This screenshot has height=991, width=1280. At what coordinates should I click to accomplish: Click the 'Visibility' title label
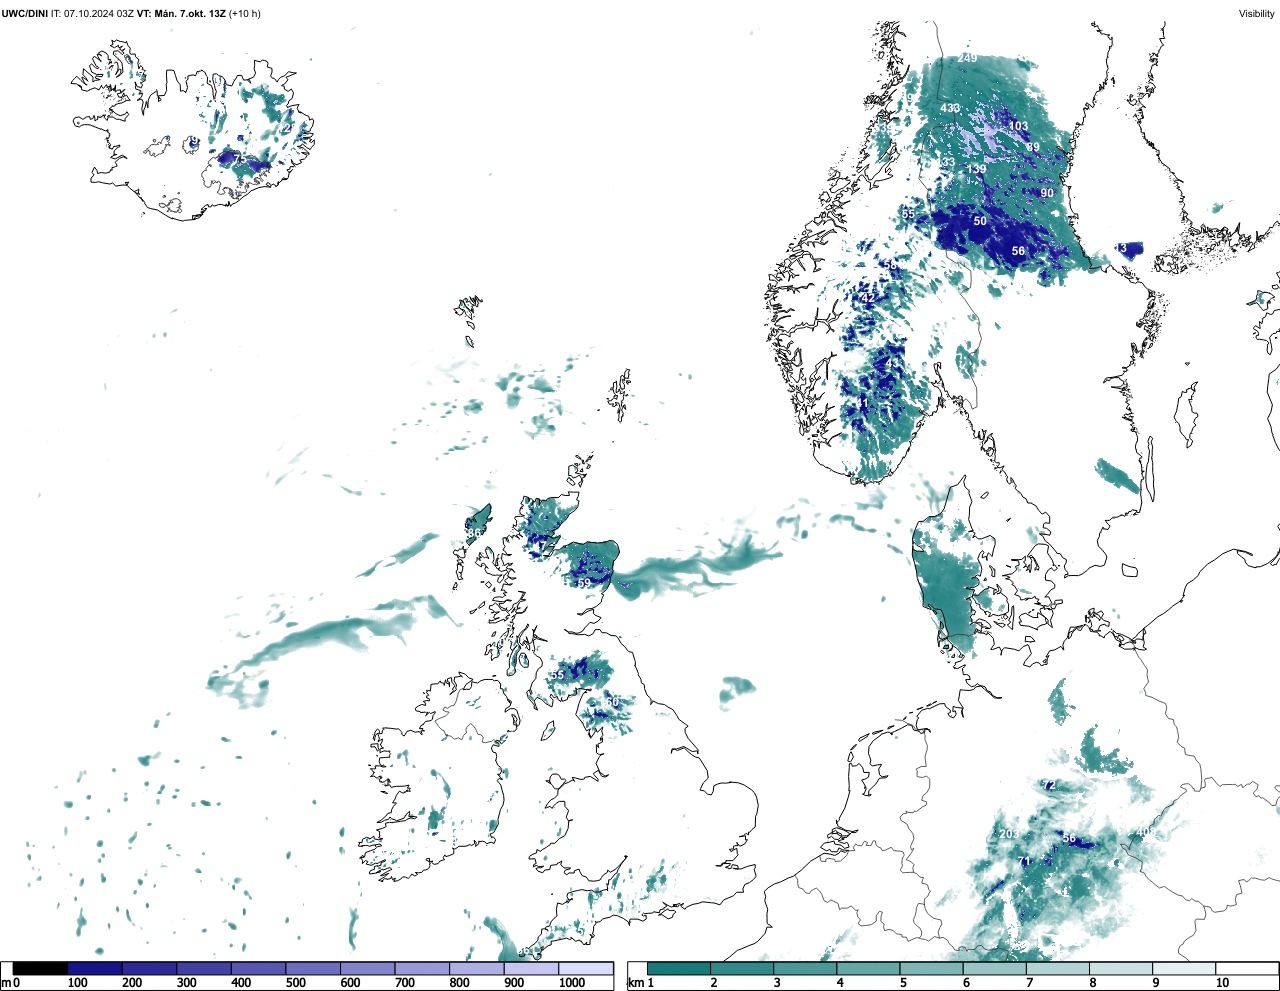pyautogui.click(x=1257, y=14)
